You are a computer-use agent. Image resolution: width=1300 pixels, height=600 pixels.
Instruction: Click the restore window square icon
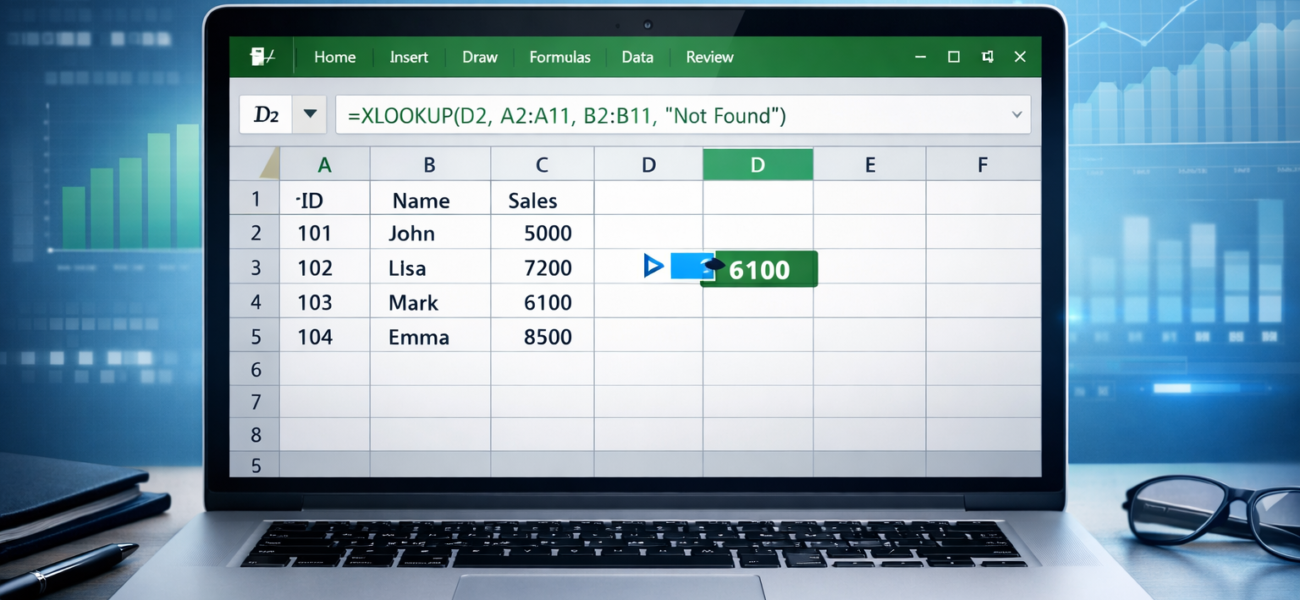pos(953,57)
